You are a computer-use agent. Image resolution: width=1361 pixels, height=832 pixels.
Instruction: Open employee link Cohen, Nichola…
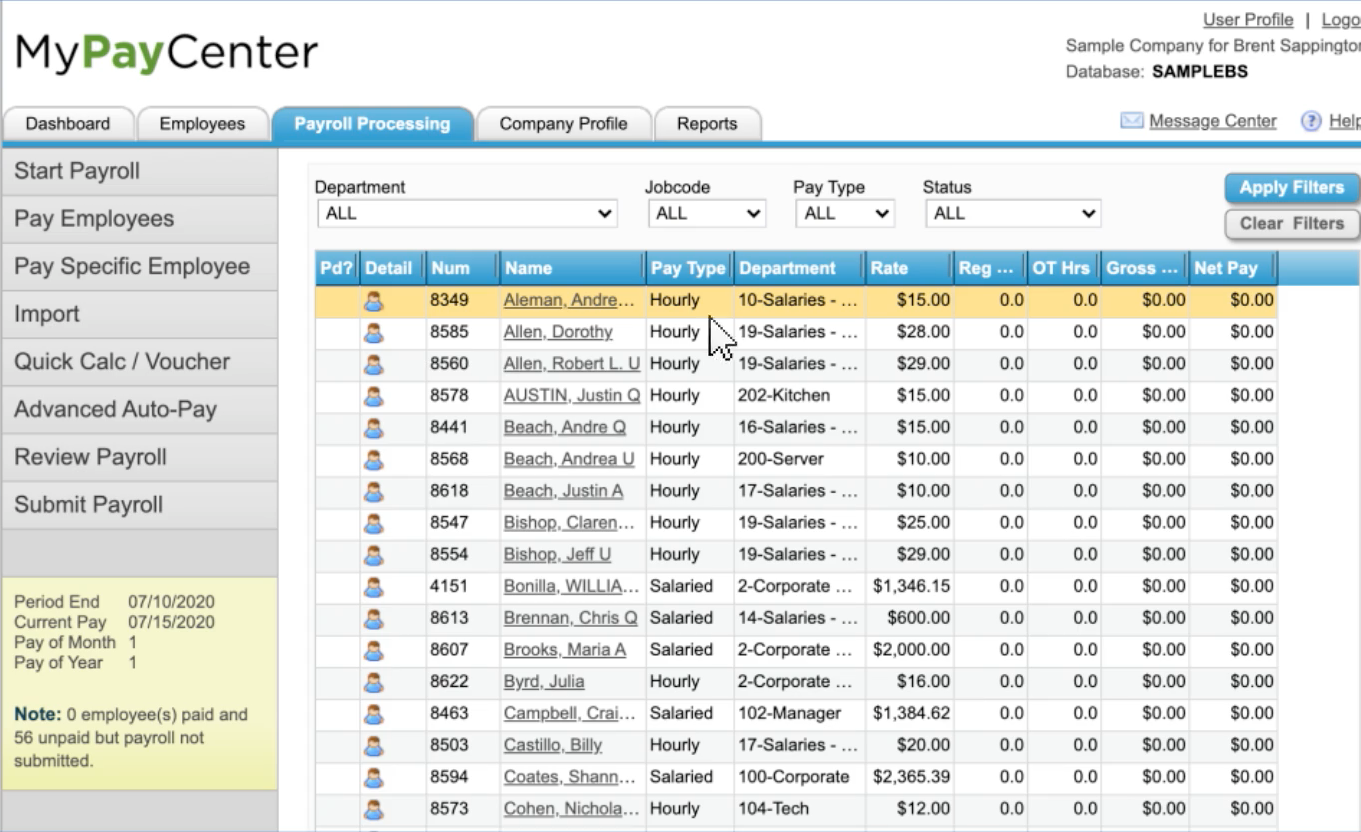pos(571,809)
